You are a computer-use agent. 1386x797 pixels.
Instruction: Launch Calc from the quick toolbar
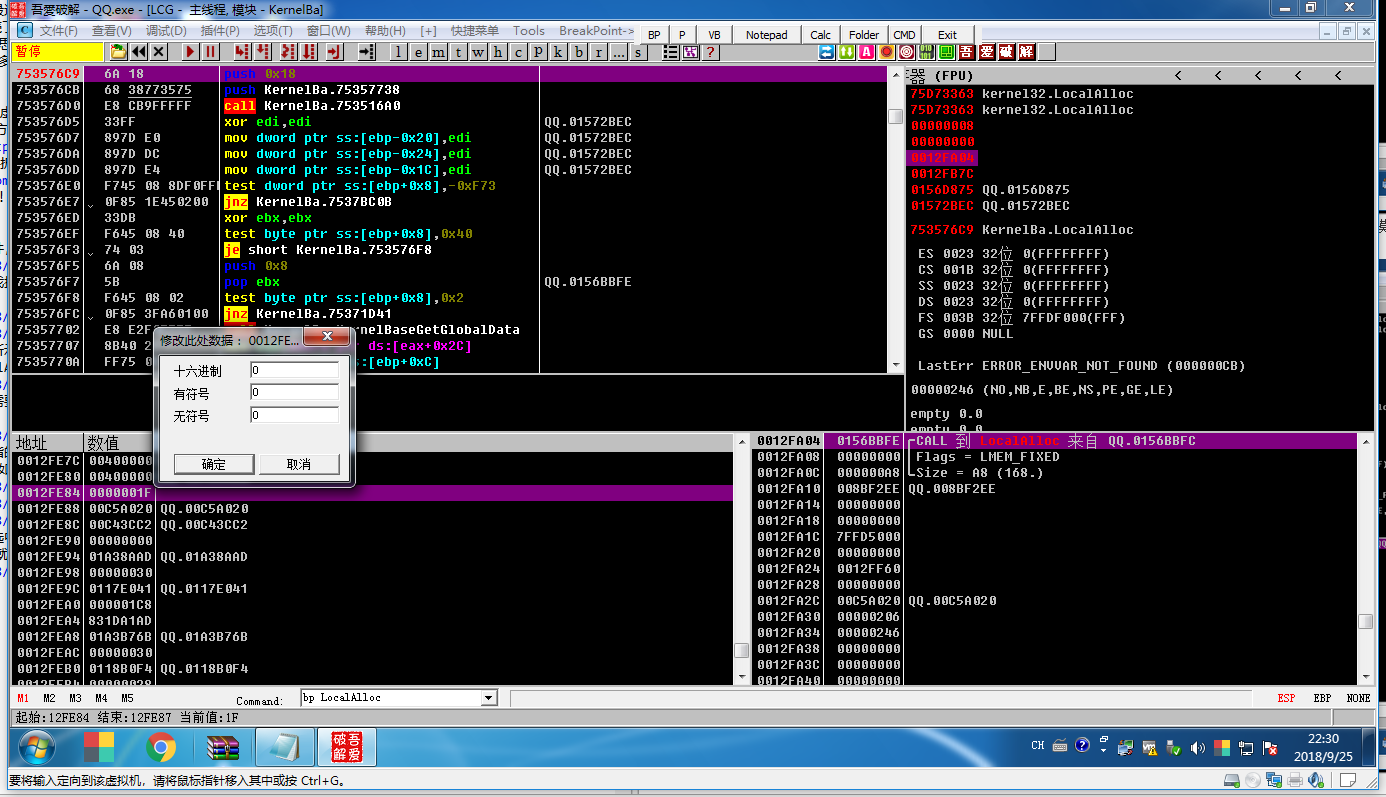tap(821, 35)
